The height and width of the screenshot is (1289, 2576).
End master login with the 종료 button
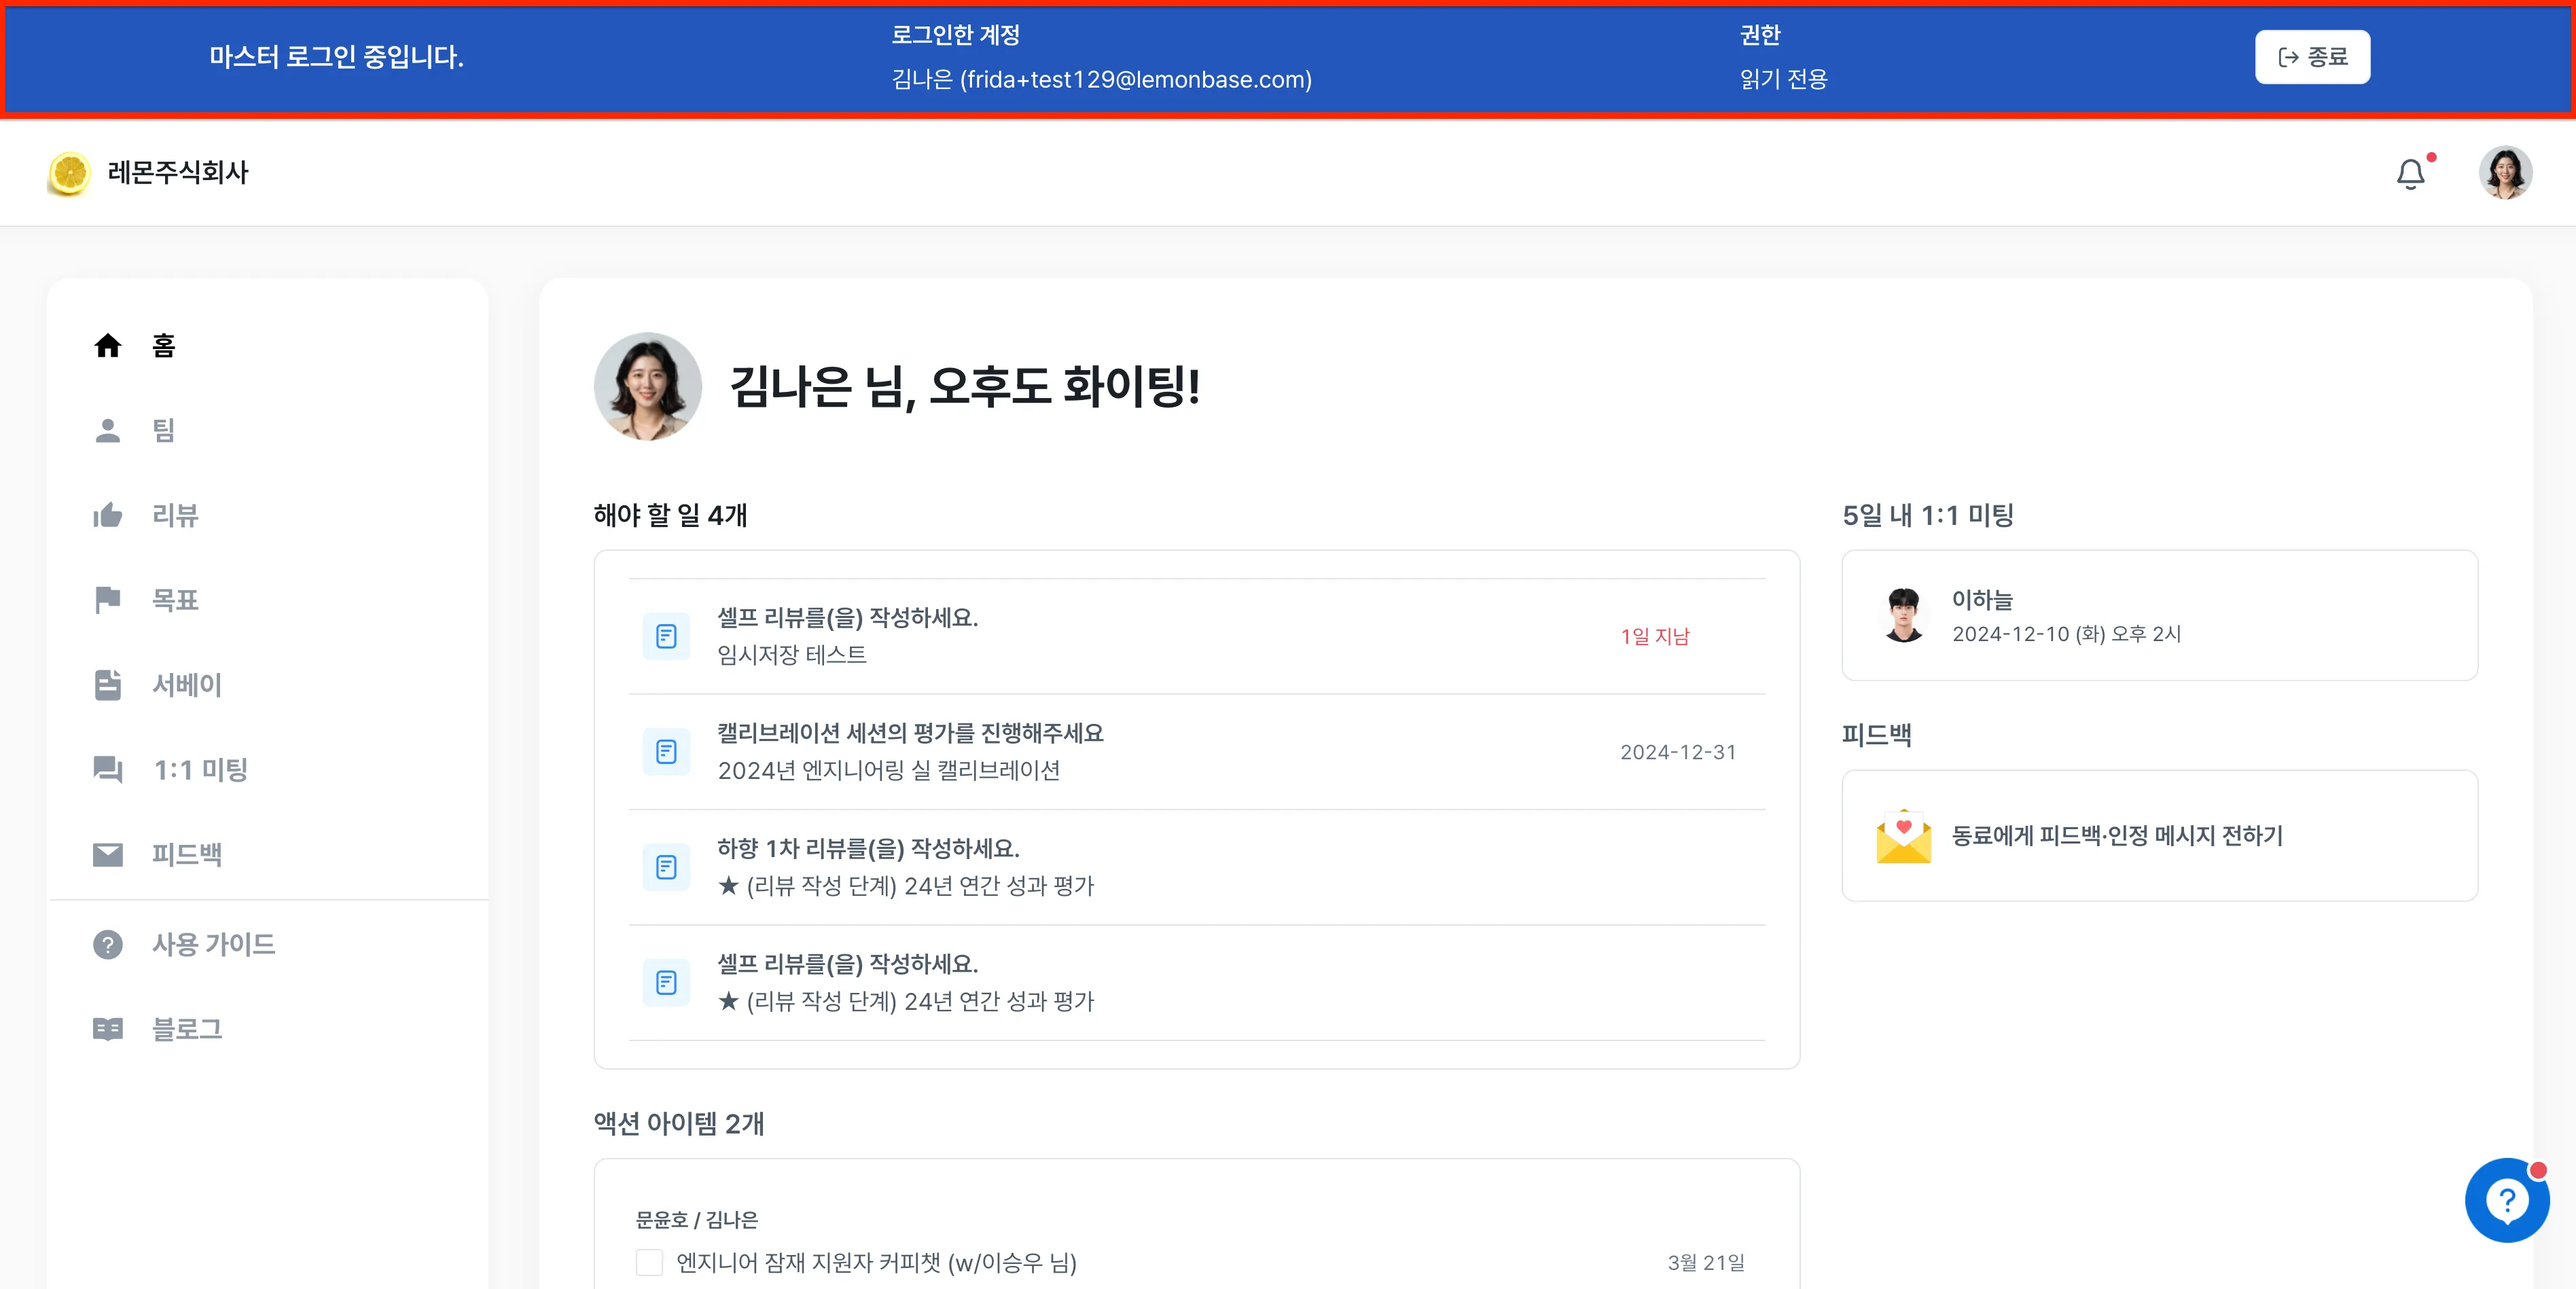point(2312,57)
